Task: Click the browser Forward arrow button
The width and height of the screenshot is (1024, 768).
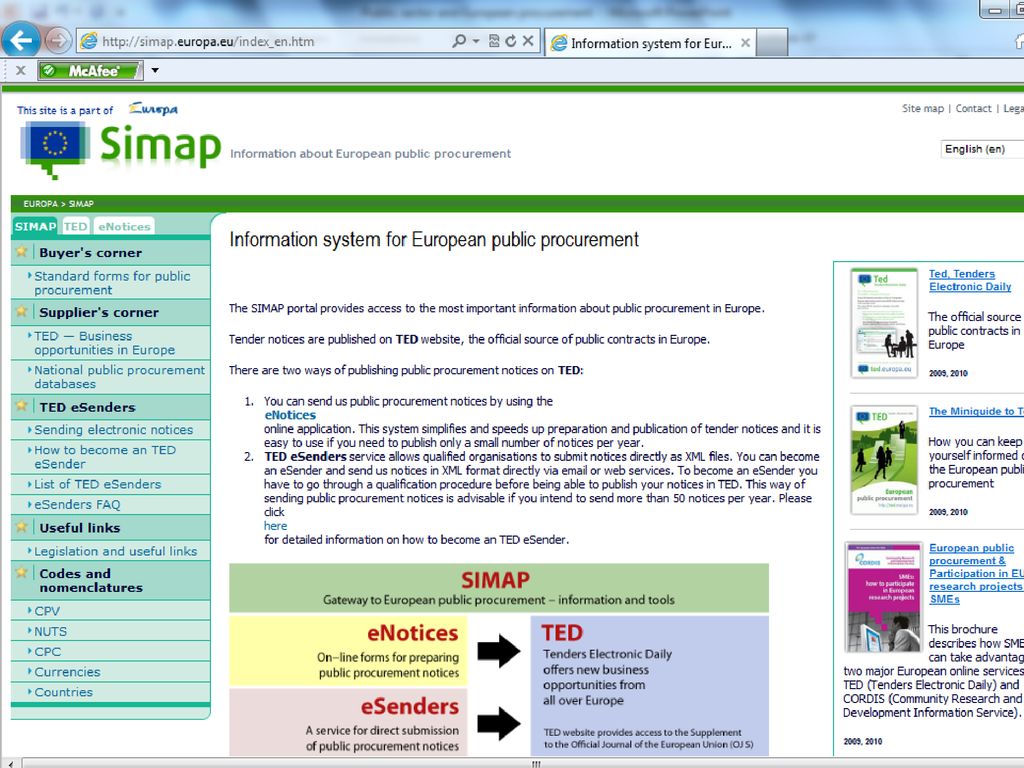Action: (57, 41)
